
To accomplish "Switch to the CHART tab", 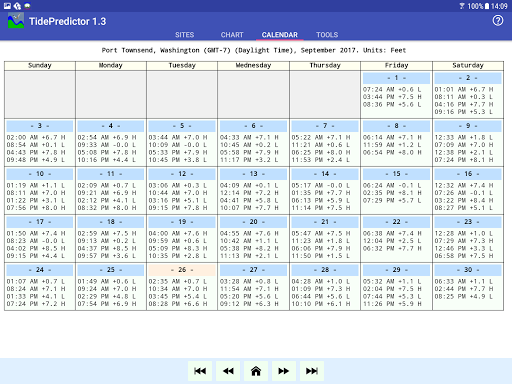I will pyautogui.click(x=232, y=35).
